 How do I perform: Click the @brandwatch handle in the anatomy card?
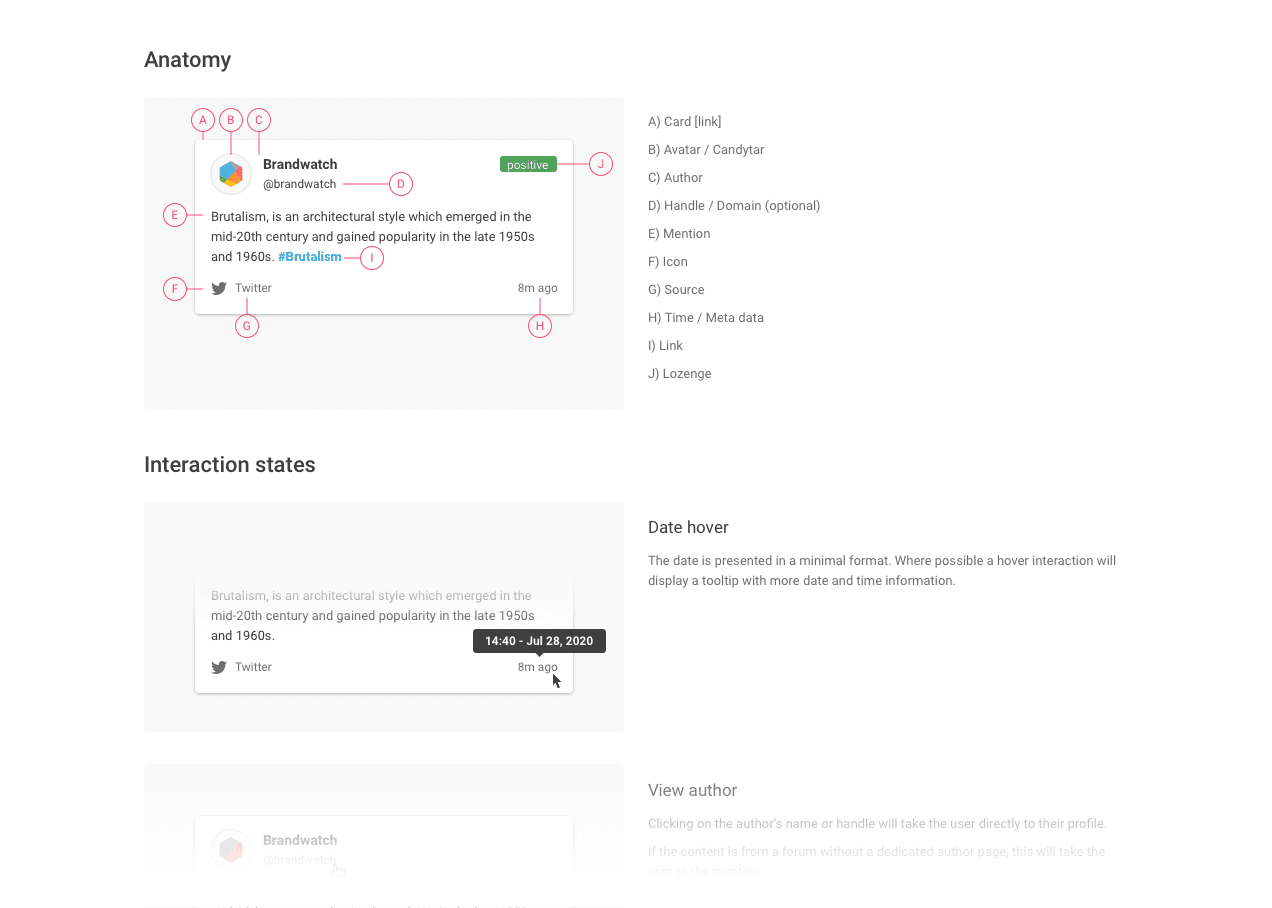[x=300, y=184]
